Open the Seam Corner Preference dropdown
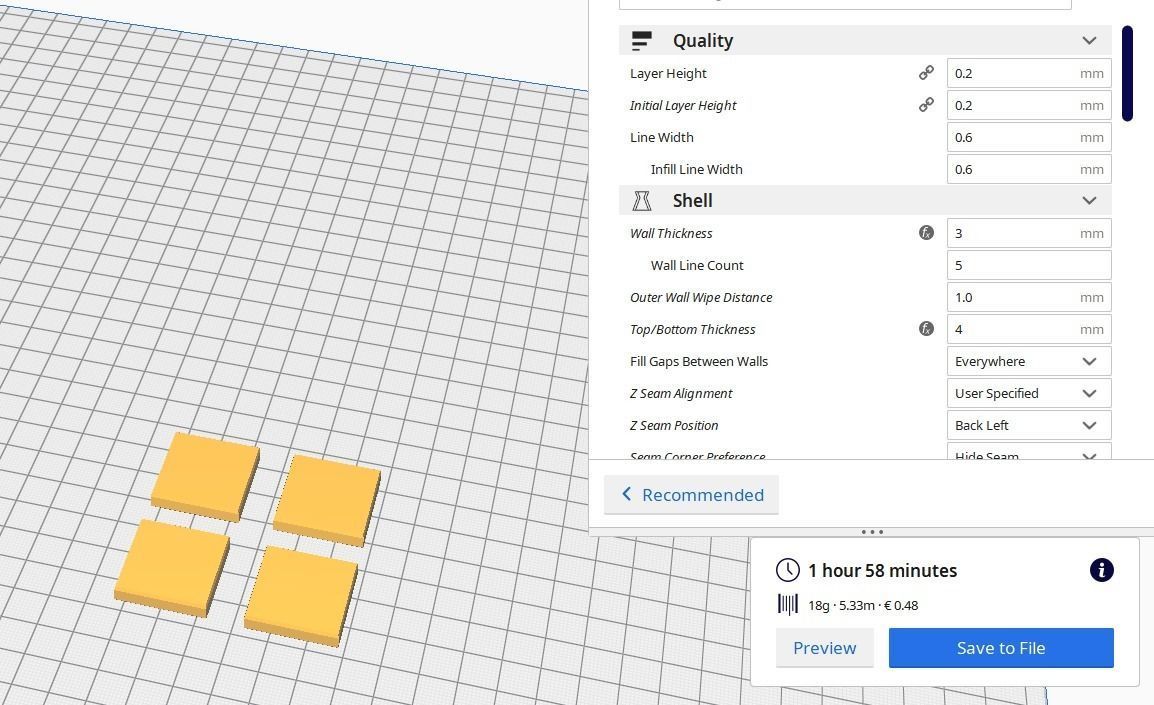This screenshot has width=1154, height=705. (x=1028, y=452)
